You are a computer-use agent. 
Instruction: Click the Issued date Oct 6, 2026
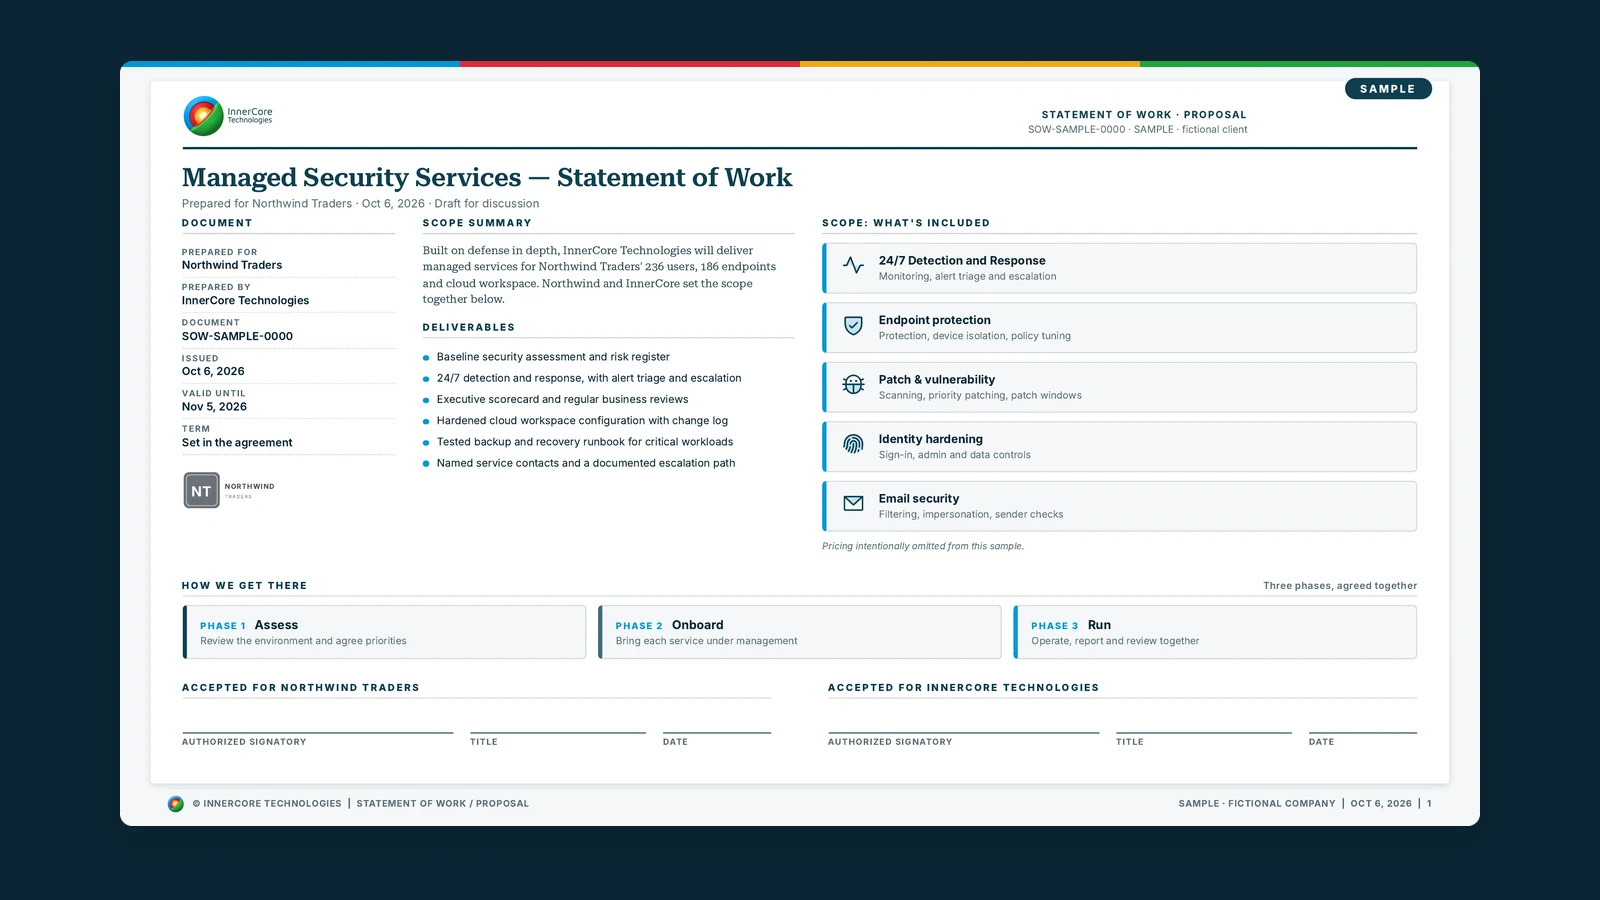(x=213, y=371)
